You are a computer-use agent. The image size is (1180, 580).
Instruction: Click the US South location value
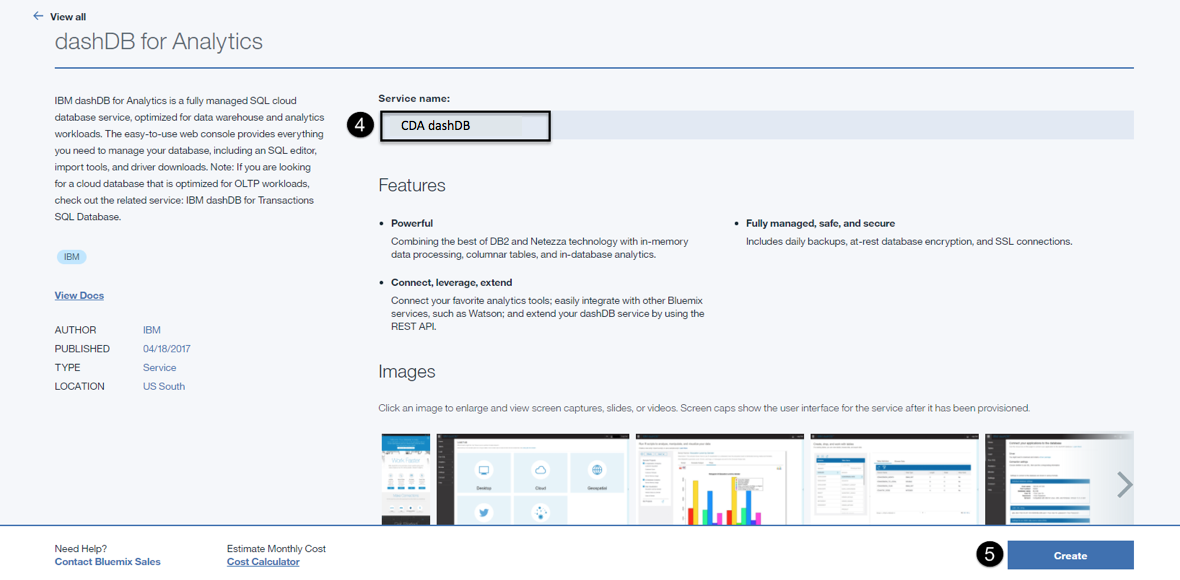point(164,387)
